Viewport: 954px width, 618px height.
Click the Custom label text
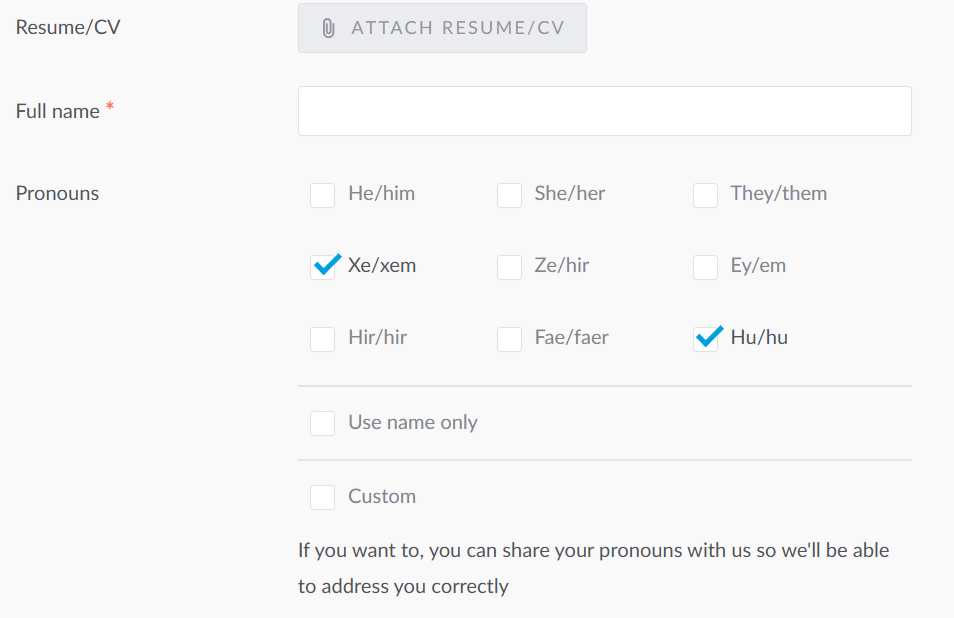(x=382, y=496)
